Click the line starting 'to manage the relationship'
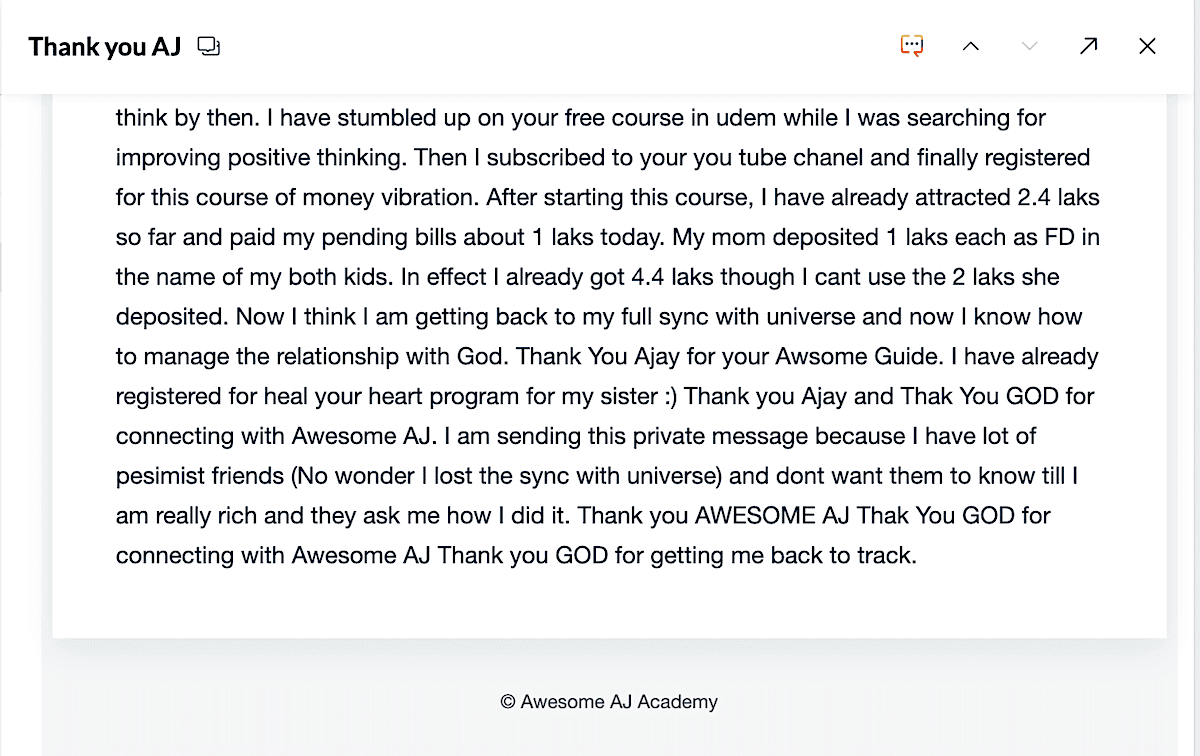The height and width of the screenshot is (756, 1200). 607,357
